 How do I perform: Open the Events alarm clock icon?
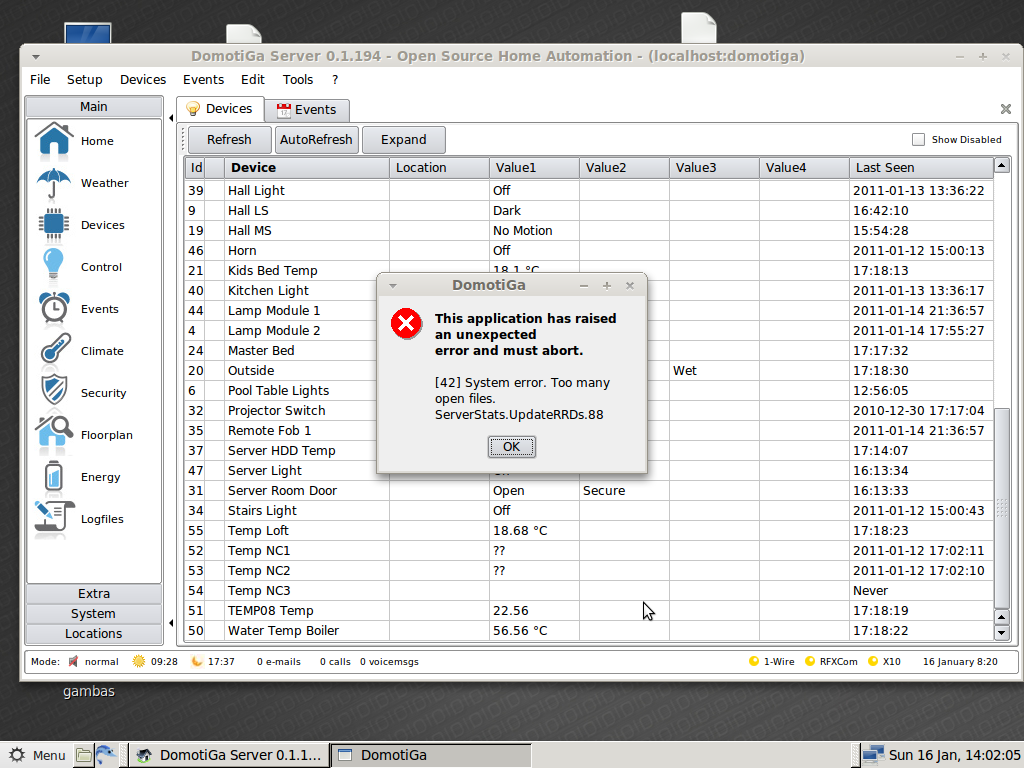point(54,308)
